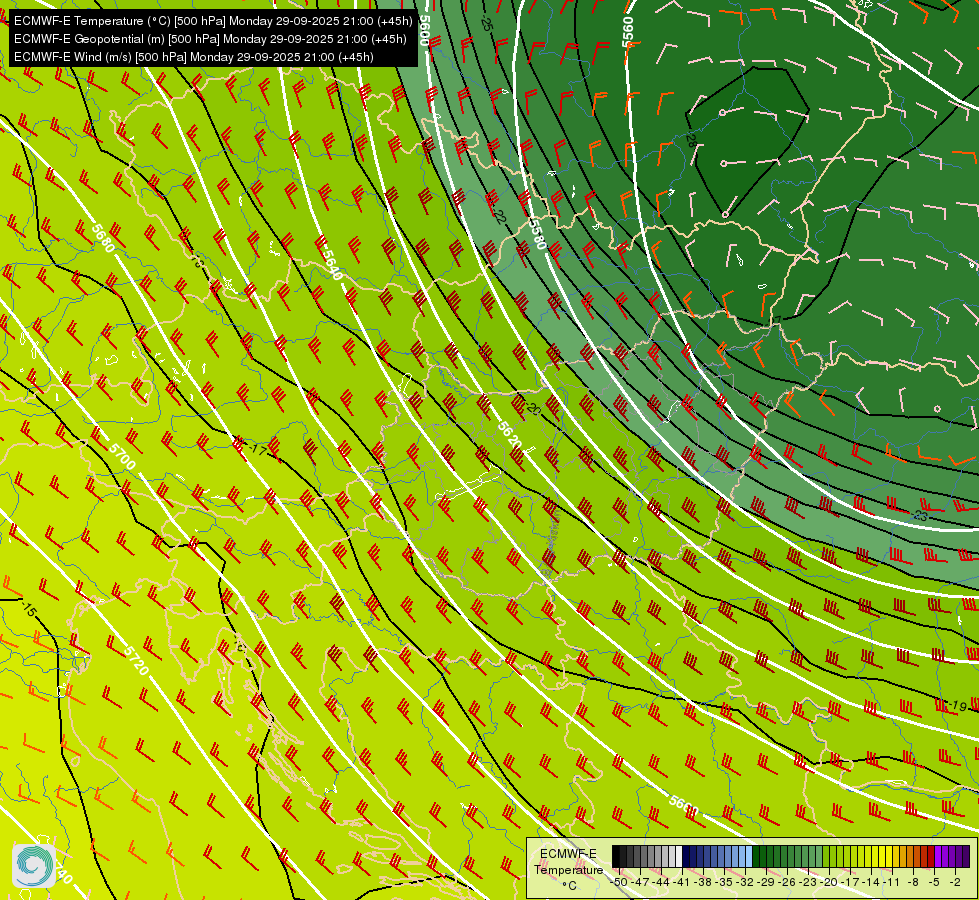Image resolution: width=979 pixels, height=900 pixels.
Task: Click the -23 isotherm label
Action: pos(921,517)
